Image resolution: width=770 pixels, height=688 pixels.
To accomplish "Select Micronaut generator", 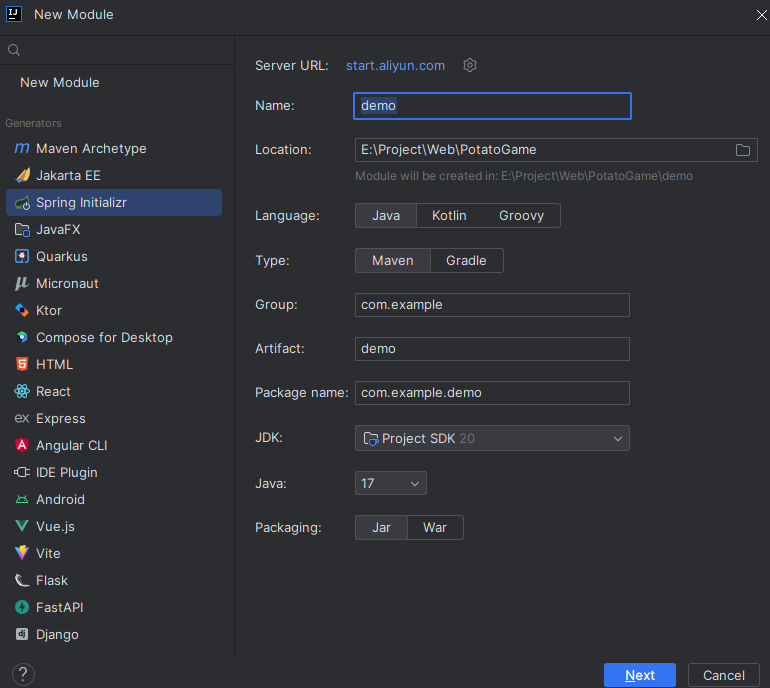I will click(x=114, y=283).
